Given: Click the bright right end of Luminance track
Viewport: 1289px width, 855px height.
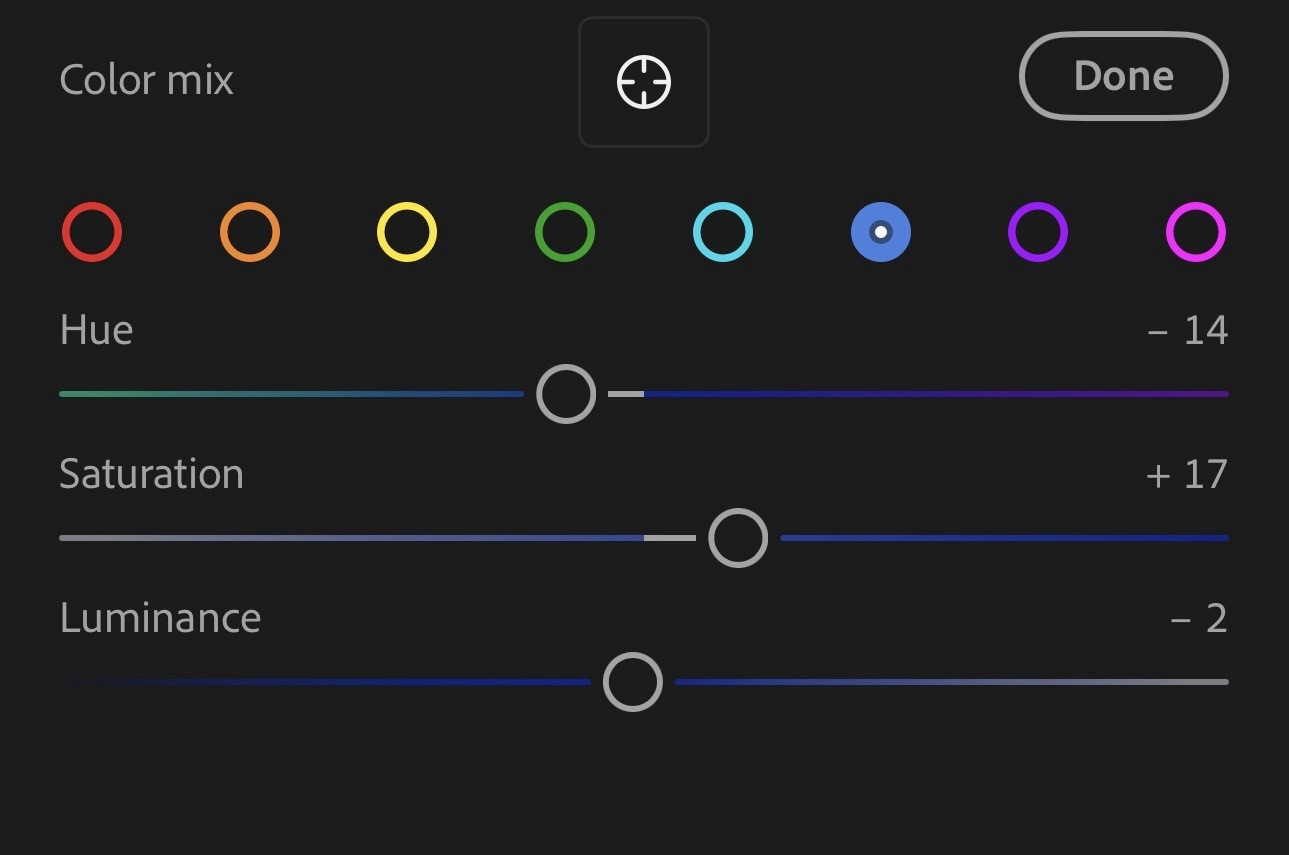Looking at the screenshot, I should click(1210, 682).
